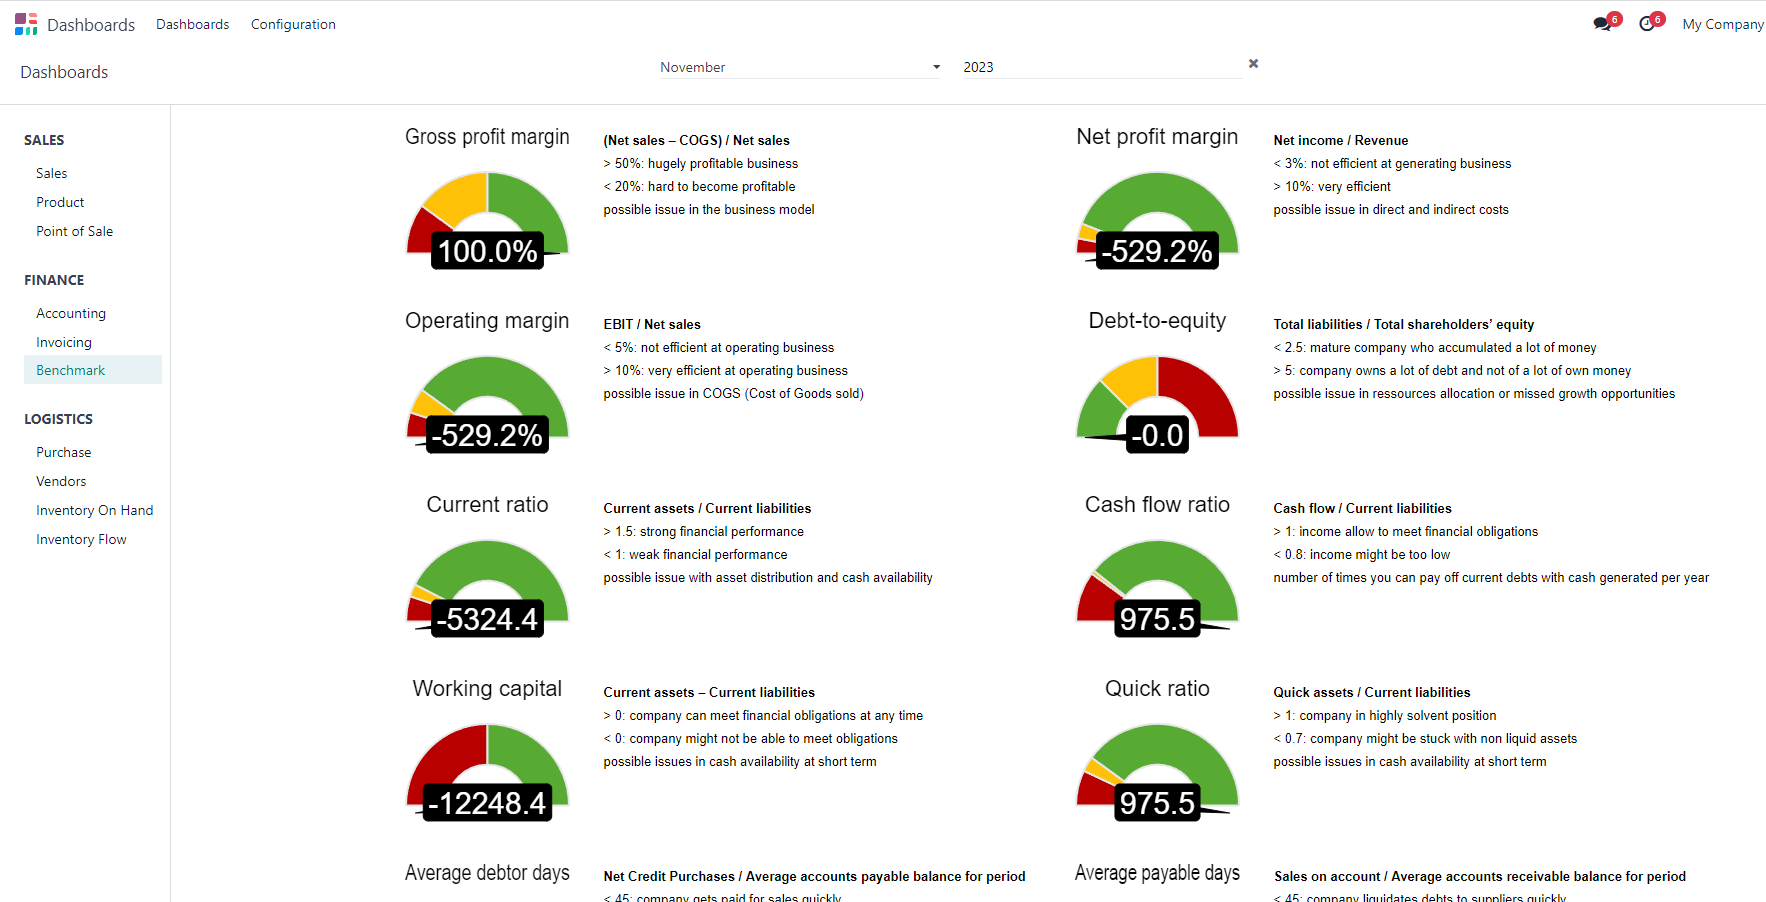Open the activities clock icon
1766x902 pixels.
click(1647, 24)
